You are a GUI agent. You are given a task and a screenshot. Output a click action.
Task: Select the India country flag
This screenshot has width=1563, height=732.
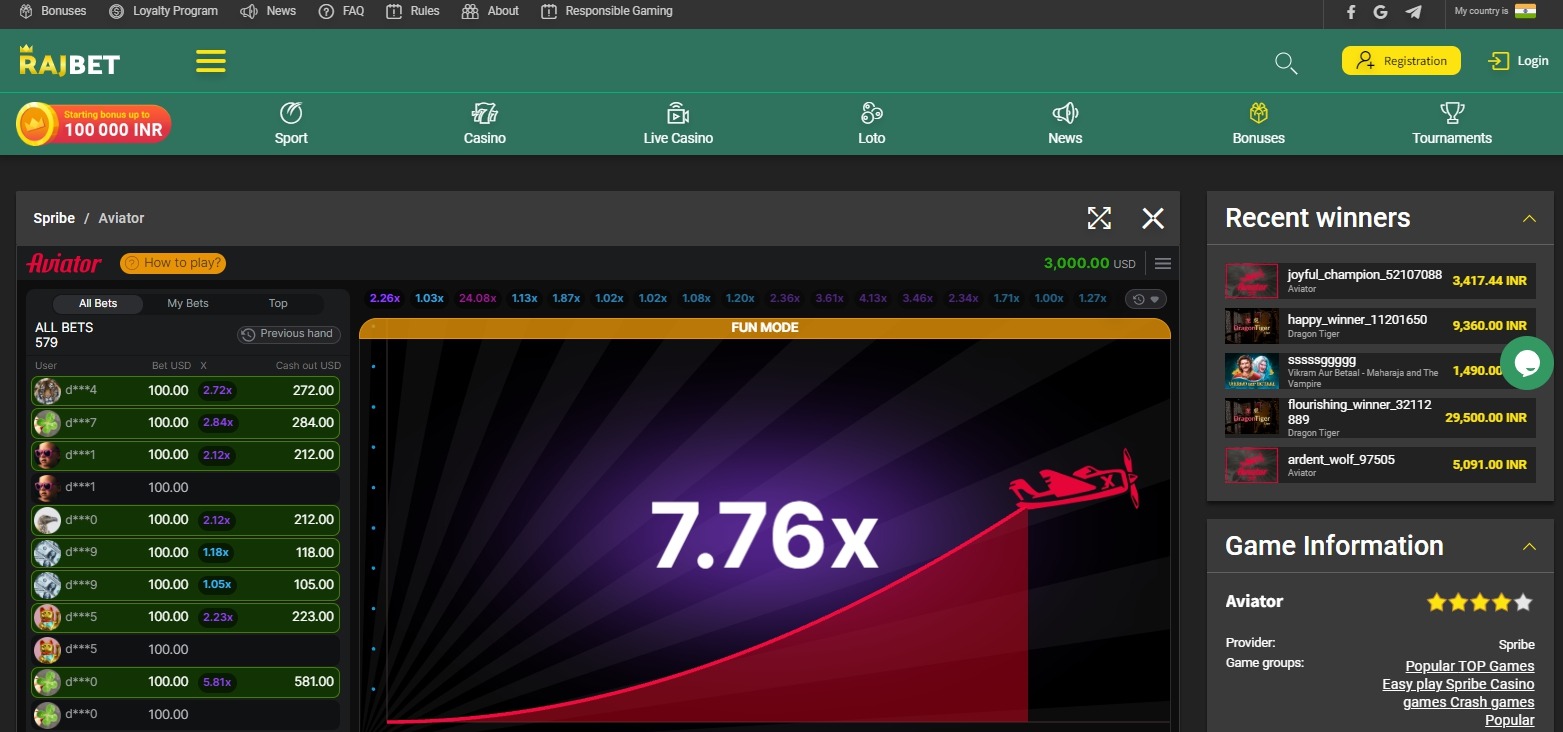pyautogui.click(x=1525, y=11)
